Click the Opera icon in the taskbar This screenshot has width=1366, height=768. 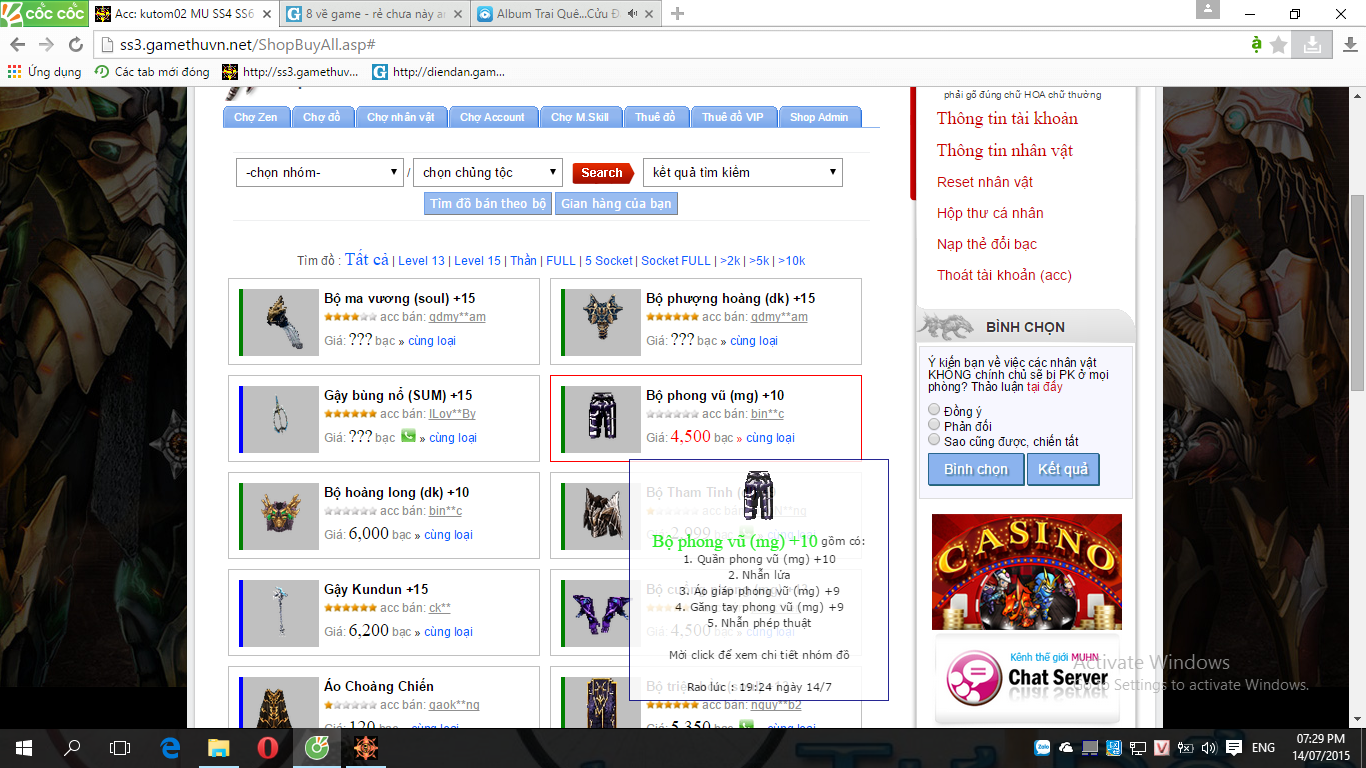[x=267, y=748]
